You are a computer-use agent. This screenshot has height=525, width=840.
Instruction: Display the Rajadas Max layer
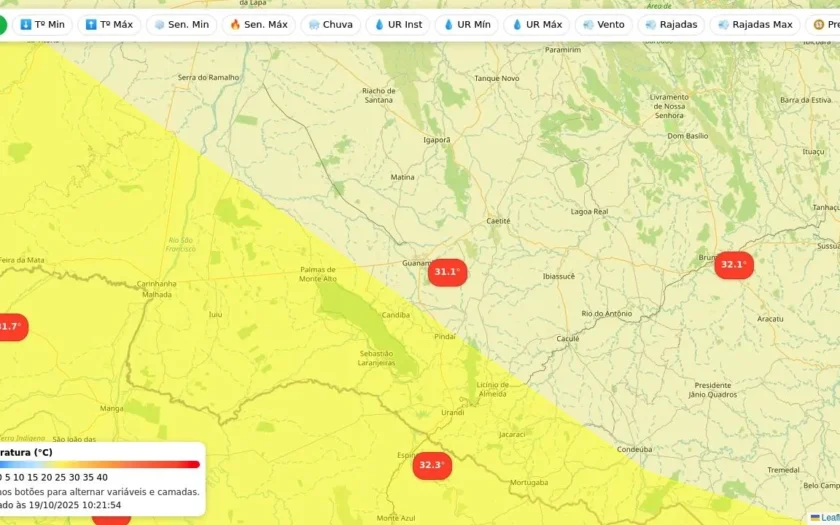click(755, 25)
